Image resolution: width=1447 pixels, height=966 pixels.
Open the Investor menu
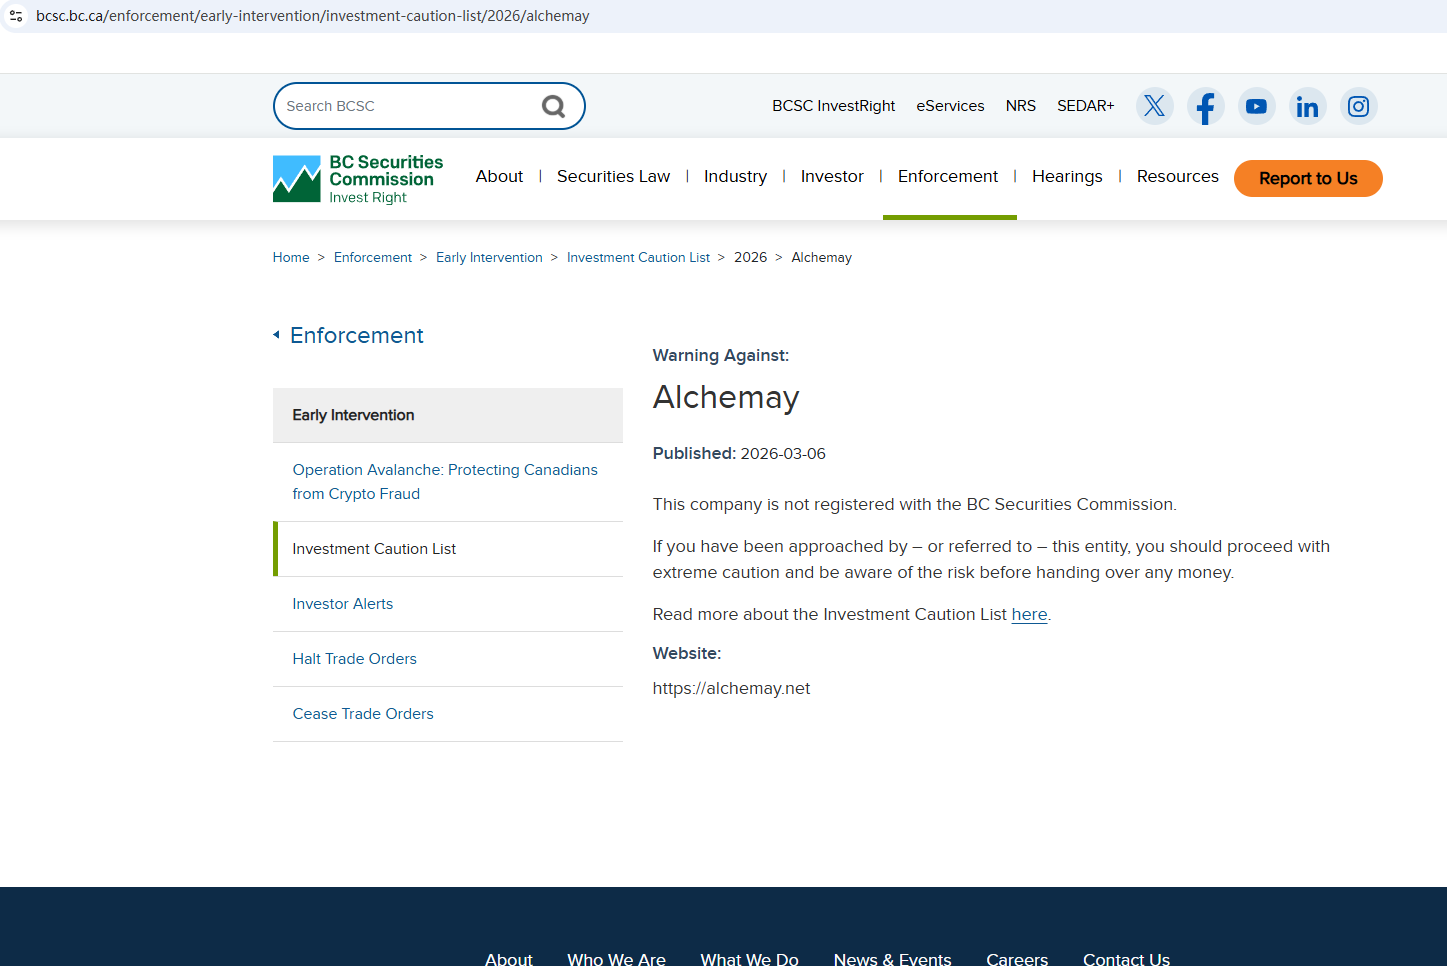832,177
